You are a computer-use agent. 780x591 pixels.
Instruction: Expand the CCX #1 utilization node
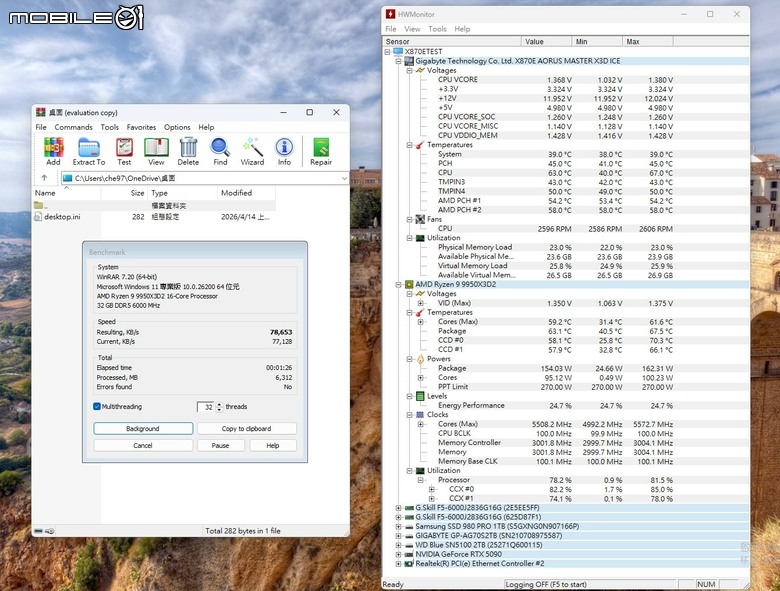(x=431, y=498)
